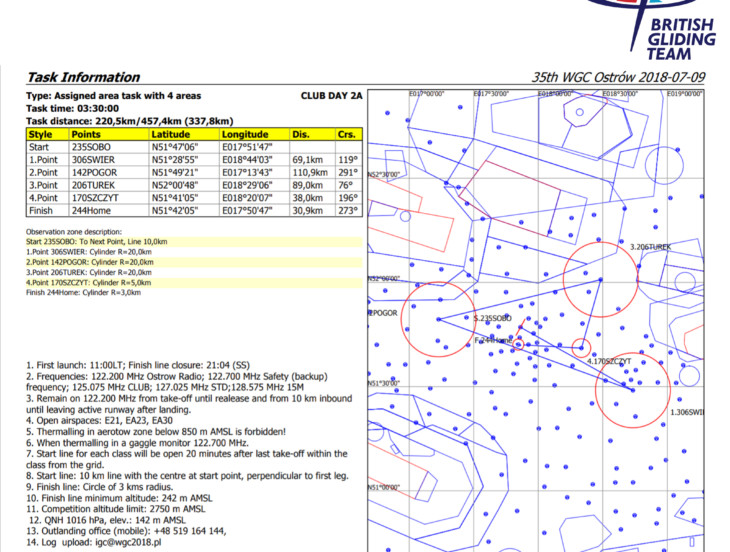
Task: Click the CLUB DAY 2A label
Action: [x=331, y=96]
